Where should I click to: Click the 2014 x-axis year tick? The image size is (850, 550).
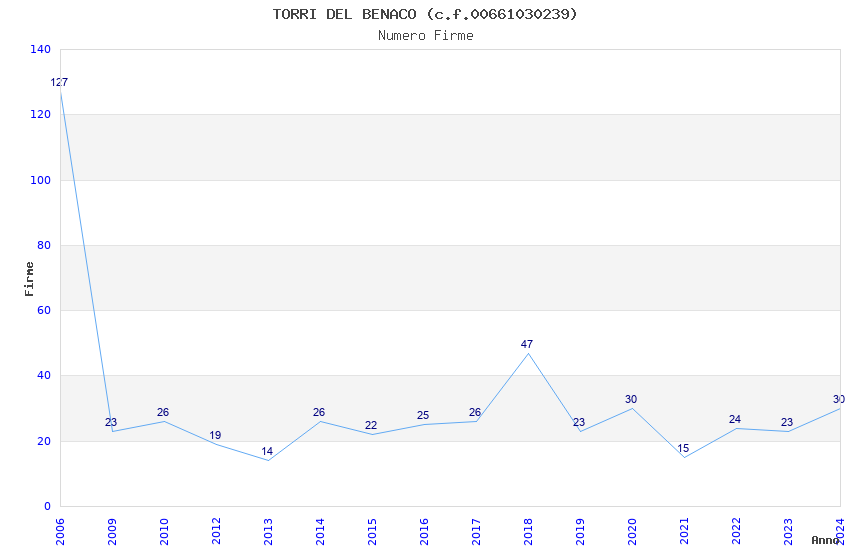[320, 532]
